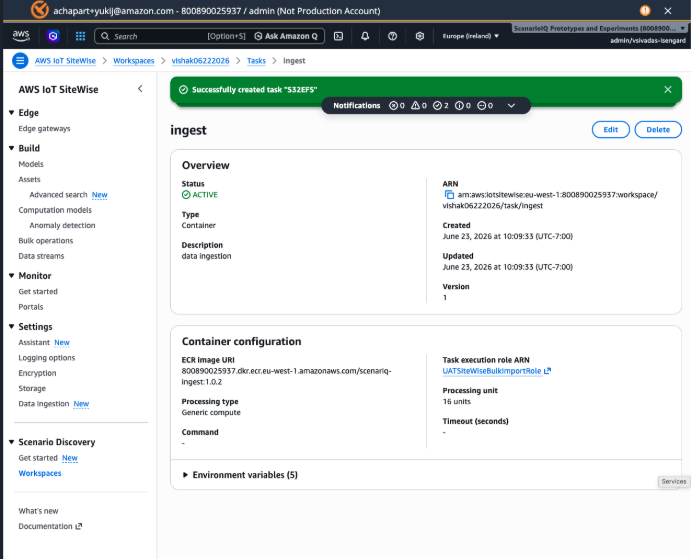Open Computation models in sidebar
The image size is (691, 559).
pos(55,210)
